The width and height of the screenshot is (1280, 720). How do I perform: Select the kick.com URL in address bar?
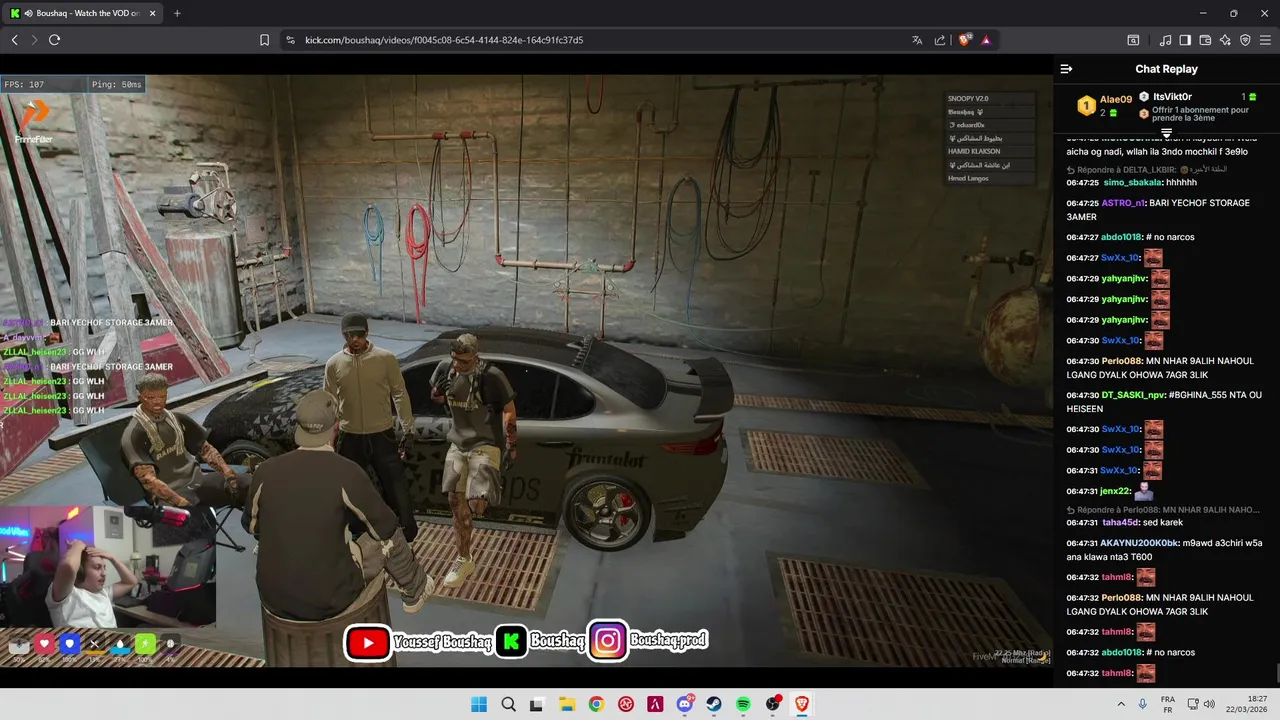(444, 40)
